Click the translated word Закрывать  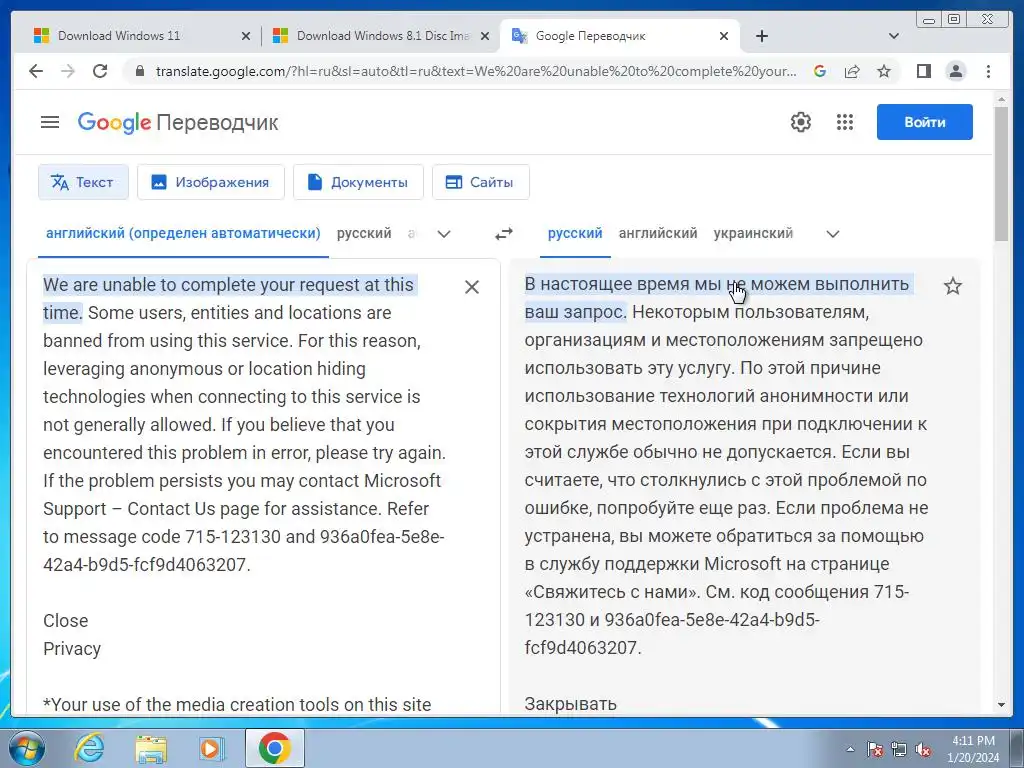pyautogui.click(x=570, y=704)
